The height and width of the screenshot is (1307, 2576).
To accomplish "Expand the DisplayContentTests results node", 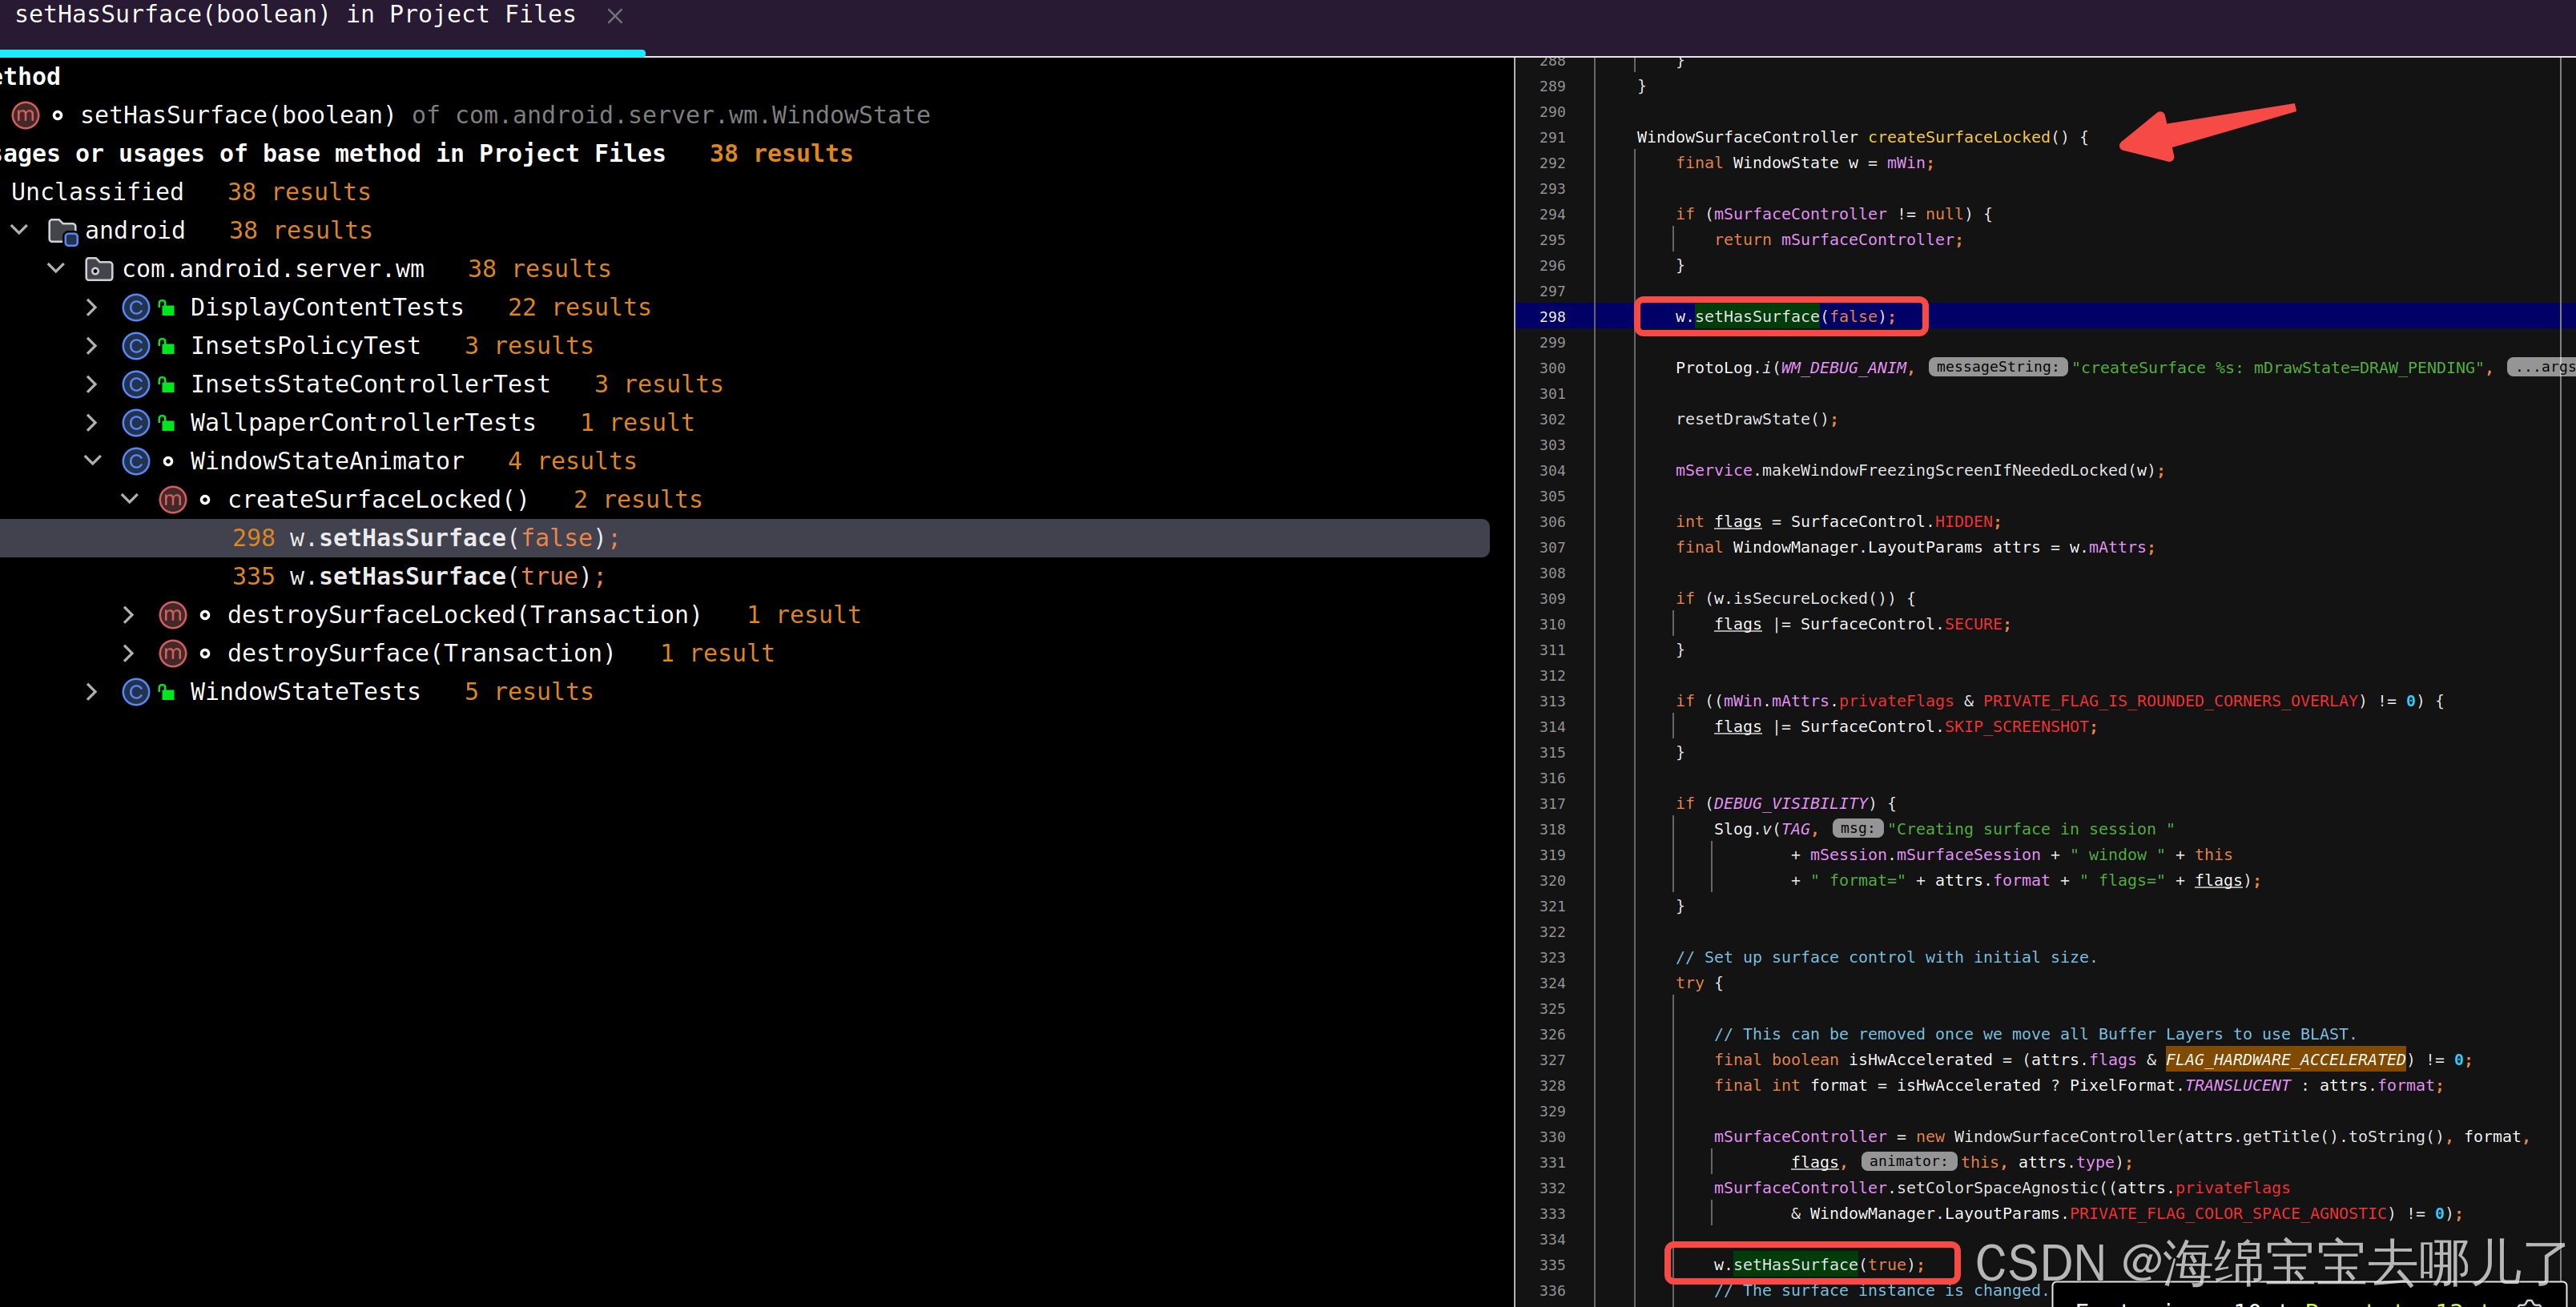I will pyautogui.click(x=92, y=307).
